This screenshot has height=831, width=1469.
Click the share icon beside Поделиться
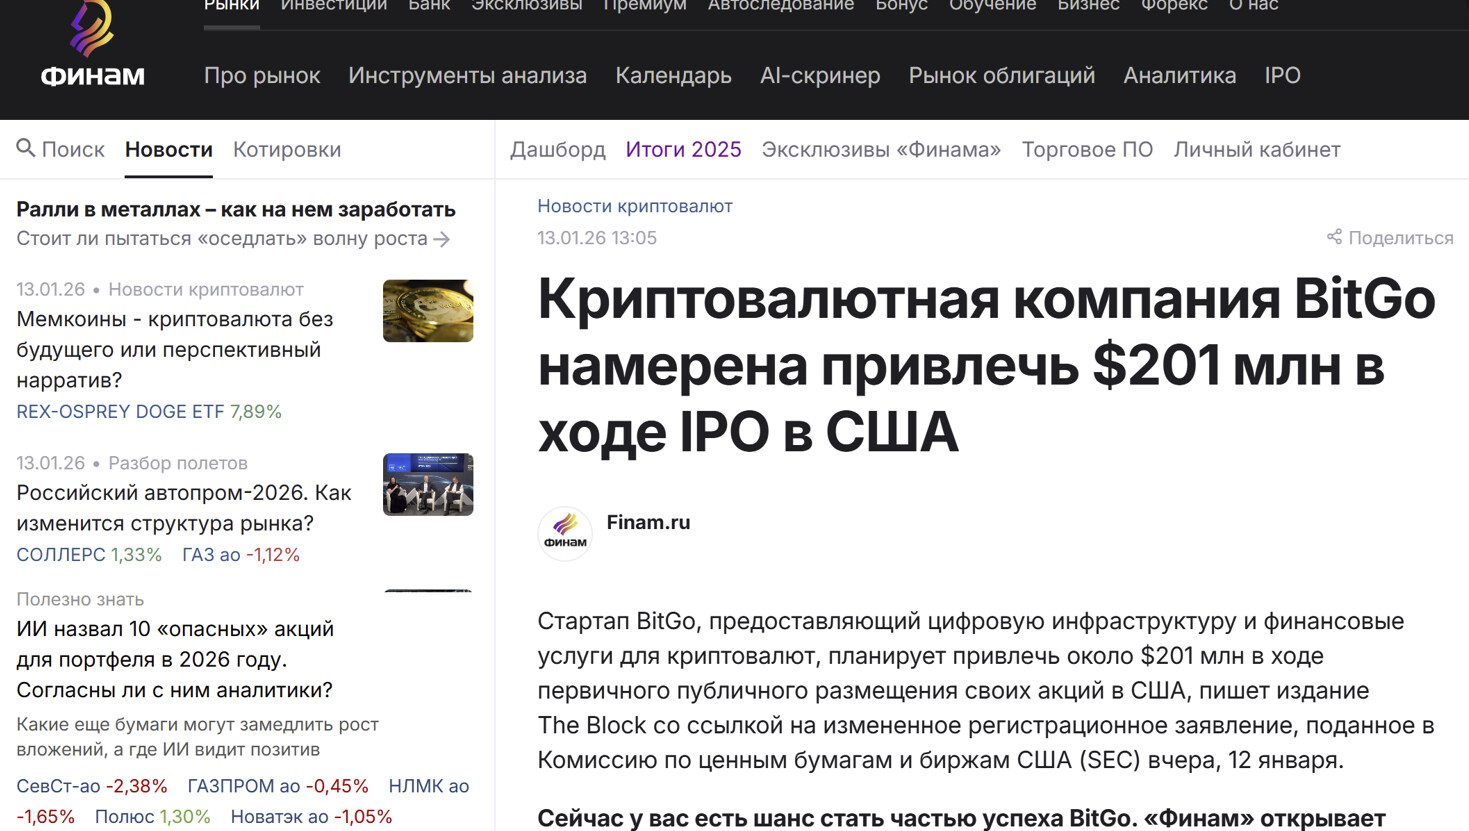tap(1334, 237)
